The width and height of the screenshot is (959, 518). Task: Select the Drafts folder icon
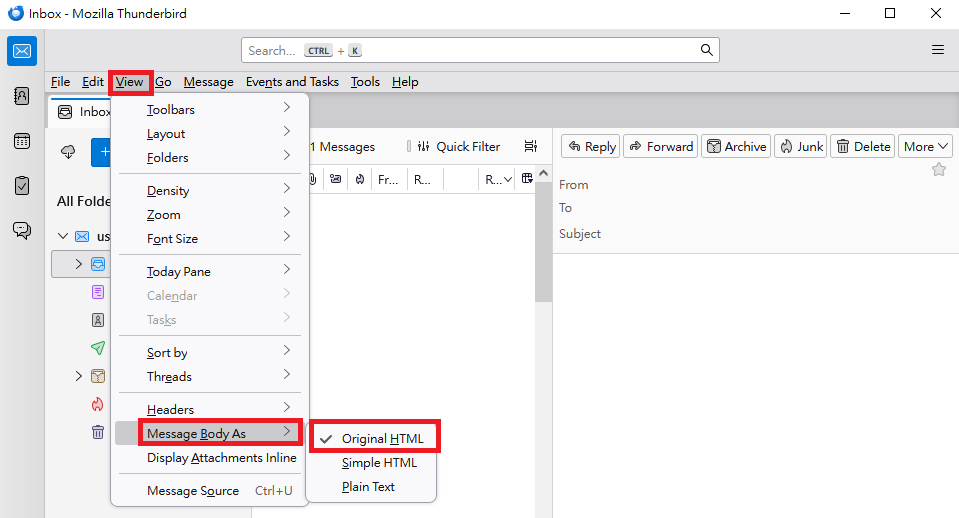click(98, 292)
